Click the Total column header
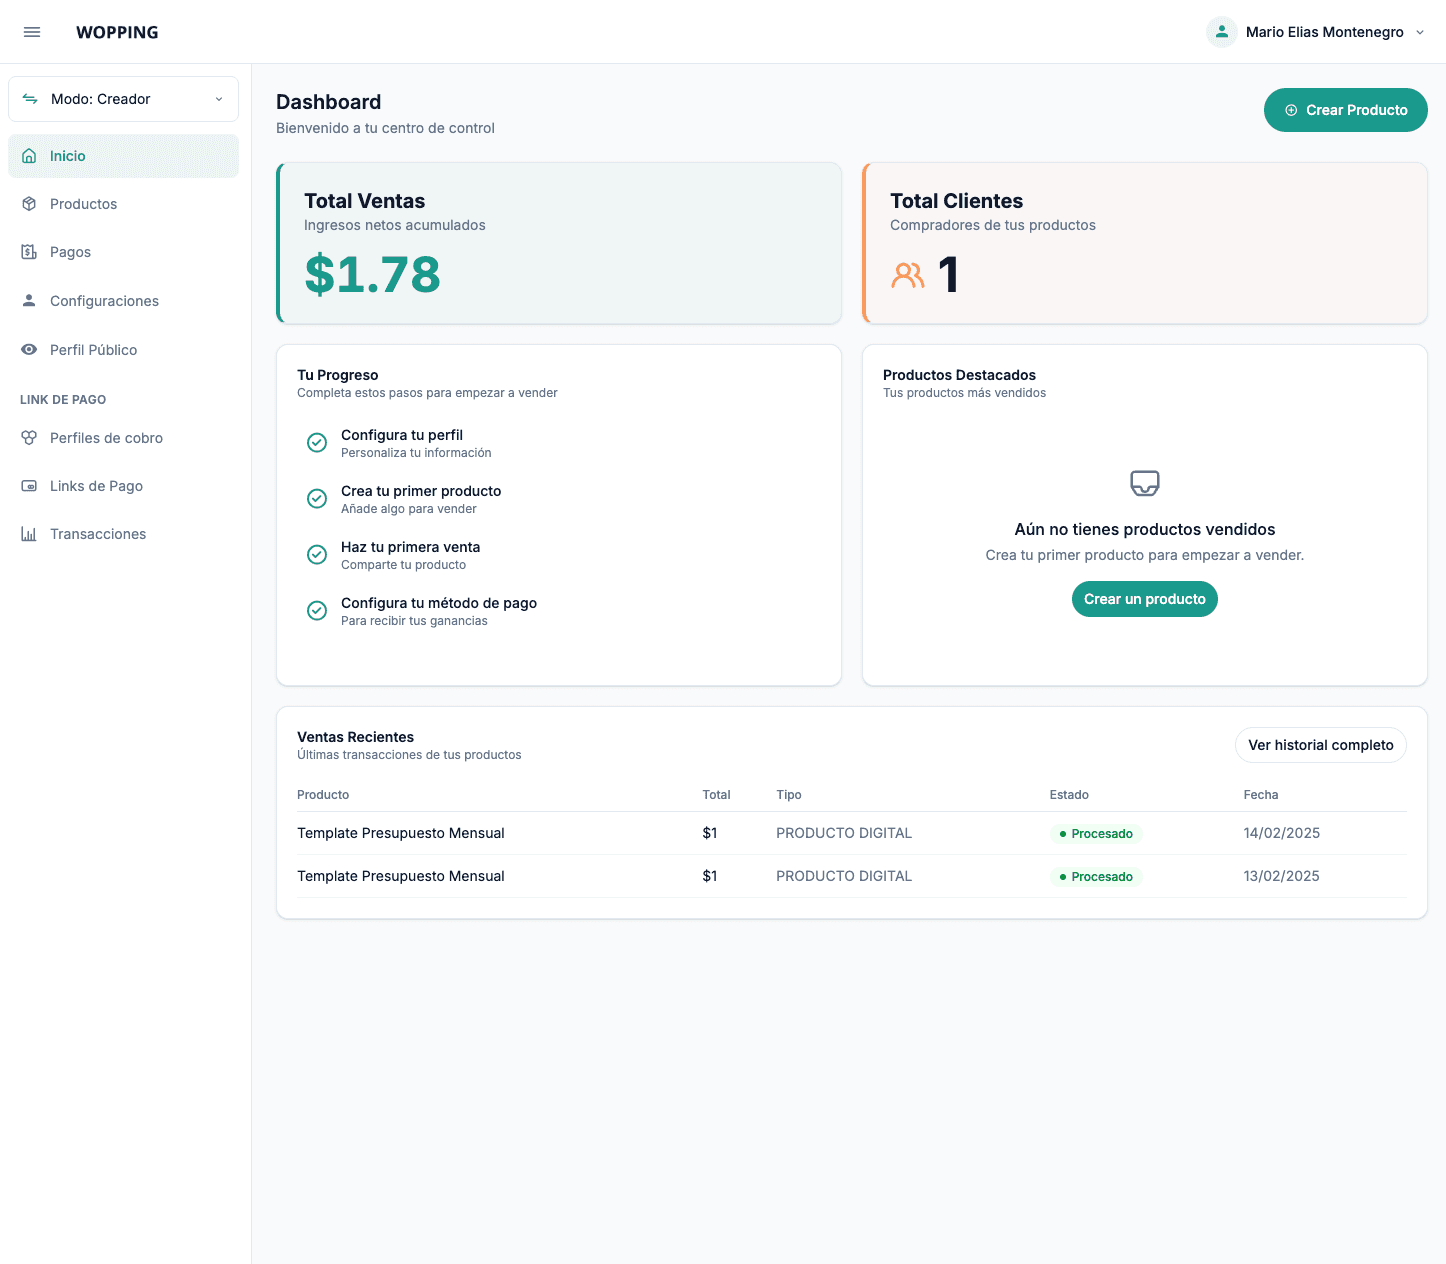 (716, 795)
